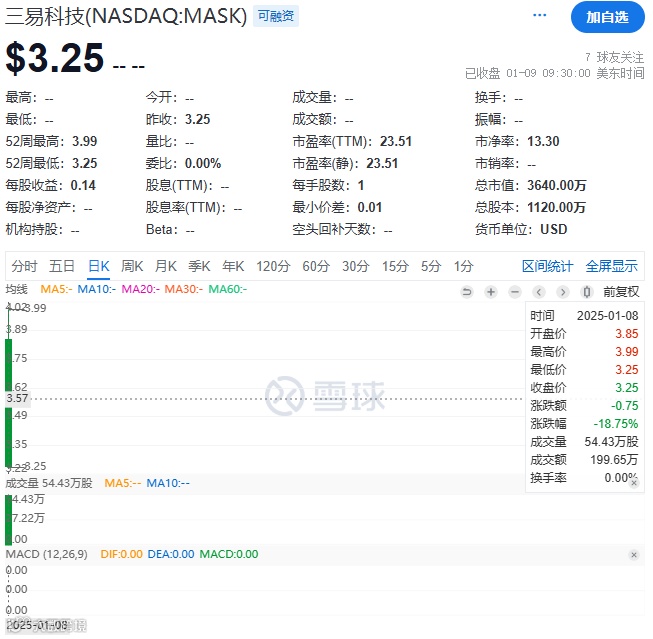This screenshot has width=653, height=639.
Task: Open the 前复权 adjustment dropdown
Action: [621, 292]
